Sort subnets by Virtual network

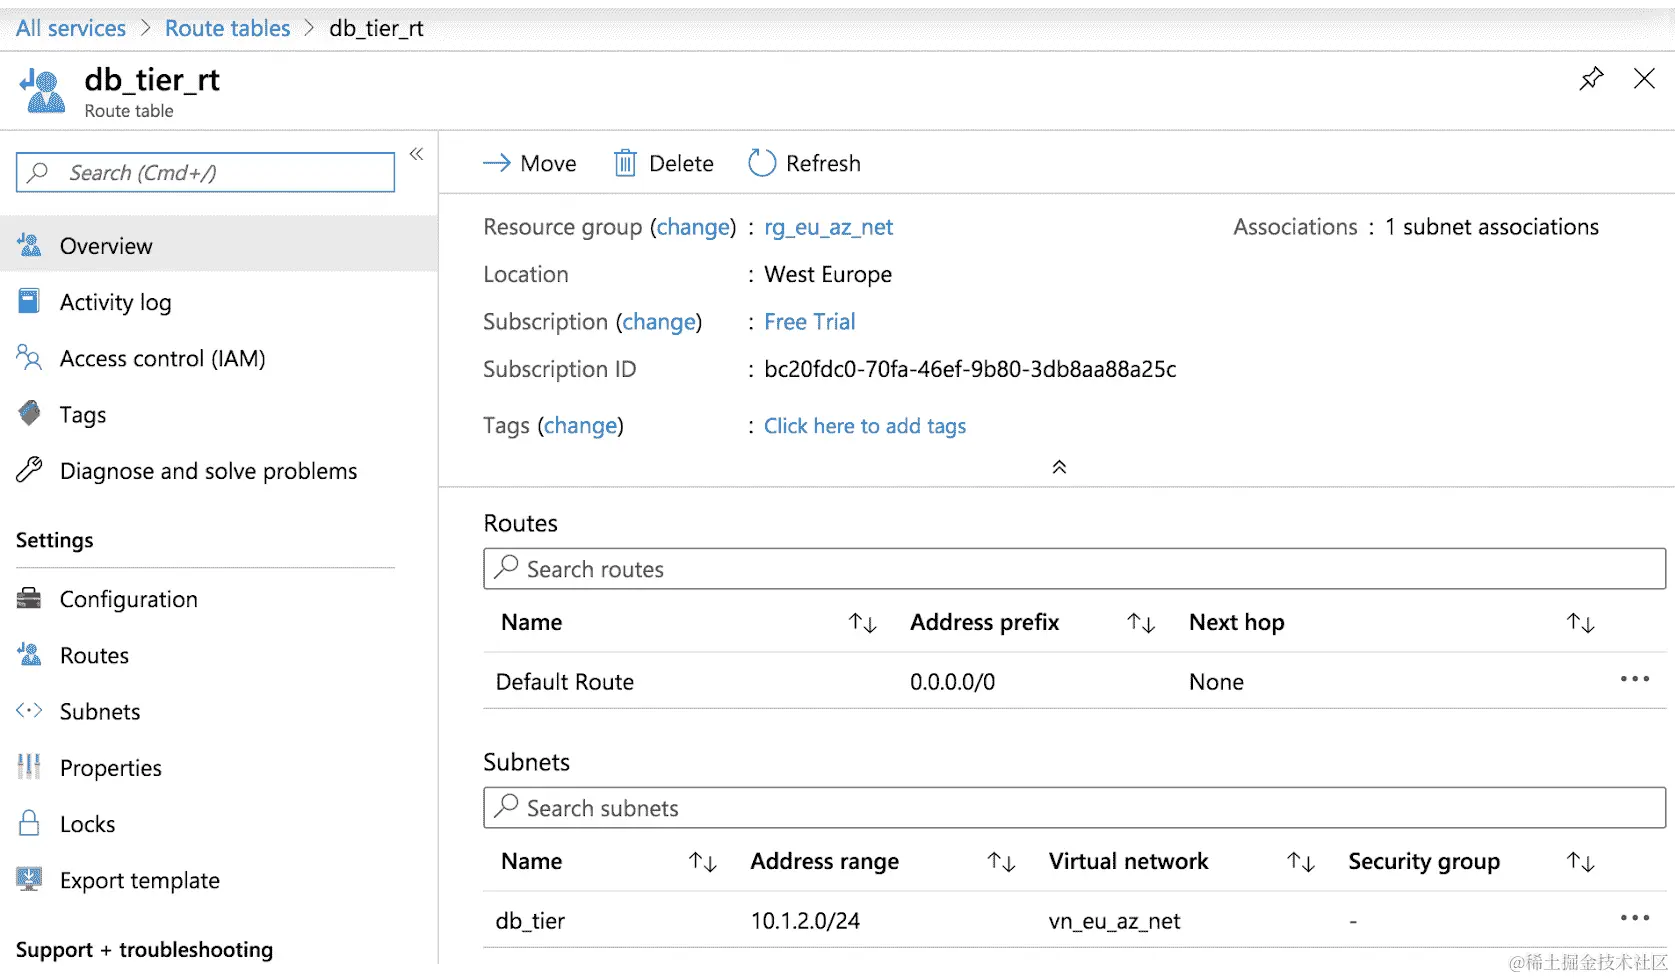tap(1300, 862)
